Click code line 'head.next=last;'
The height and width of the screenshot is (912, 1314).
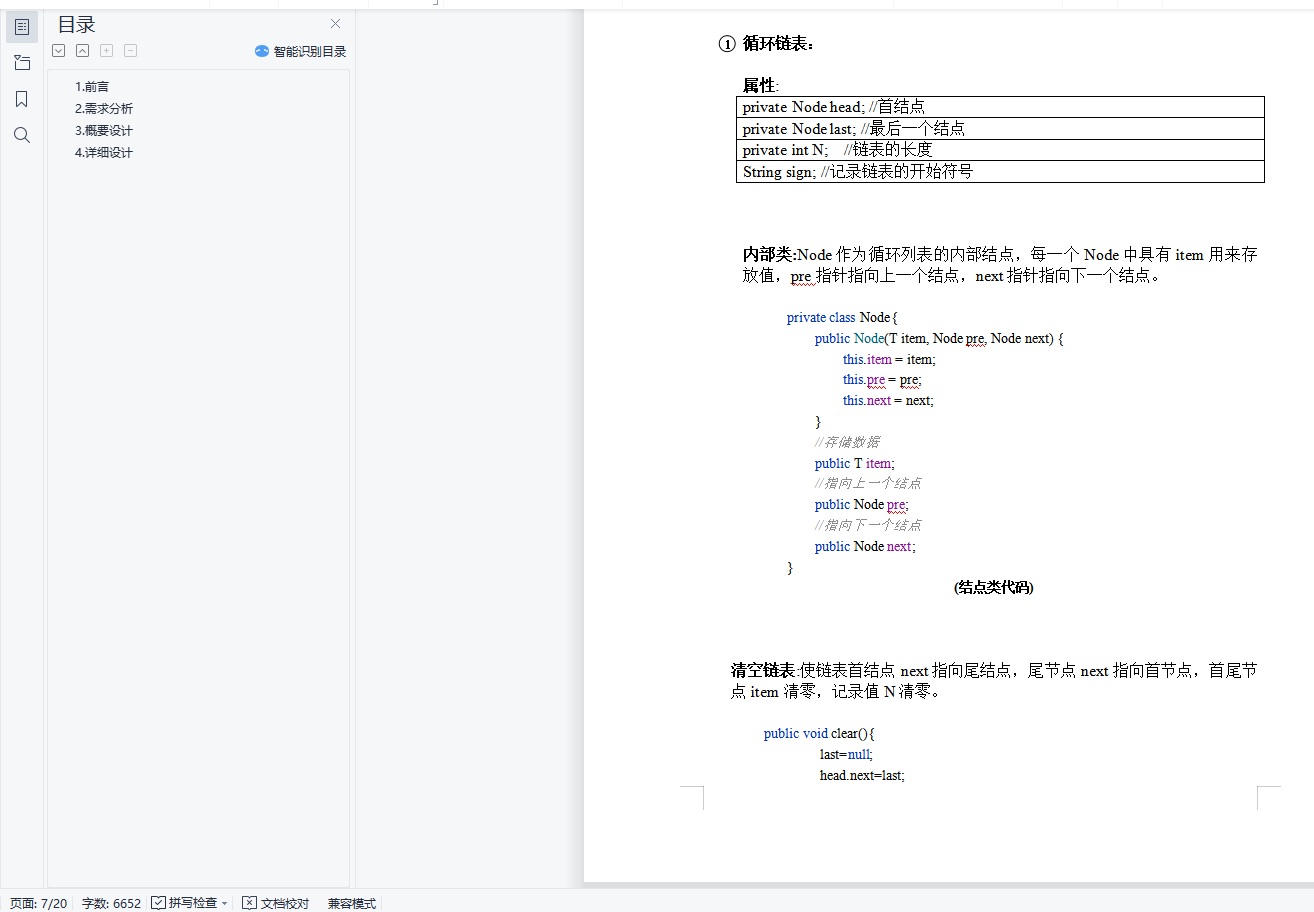coord(862,776)
